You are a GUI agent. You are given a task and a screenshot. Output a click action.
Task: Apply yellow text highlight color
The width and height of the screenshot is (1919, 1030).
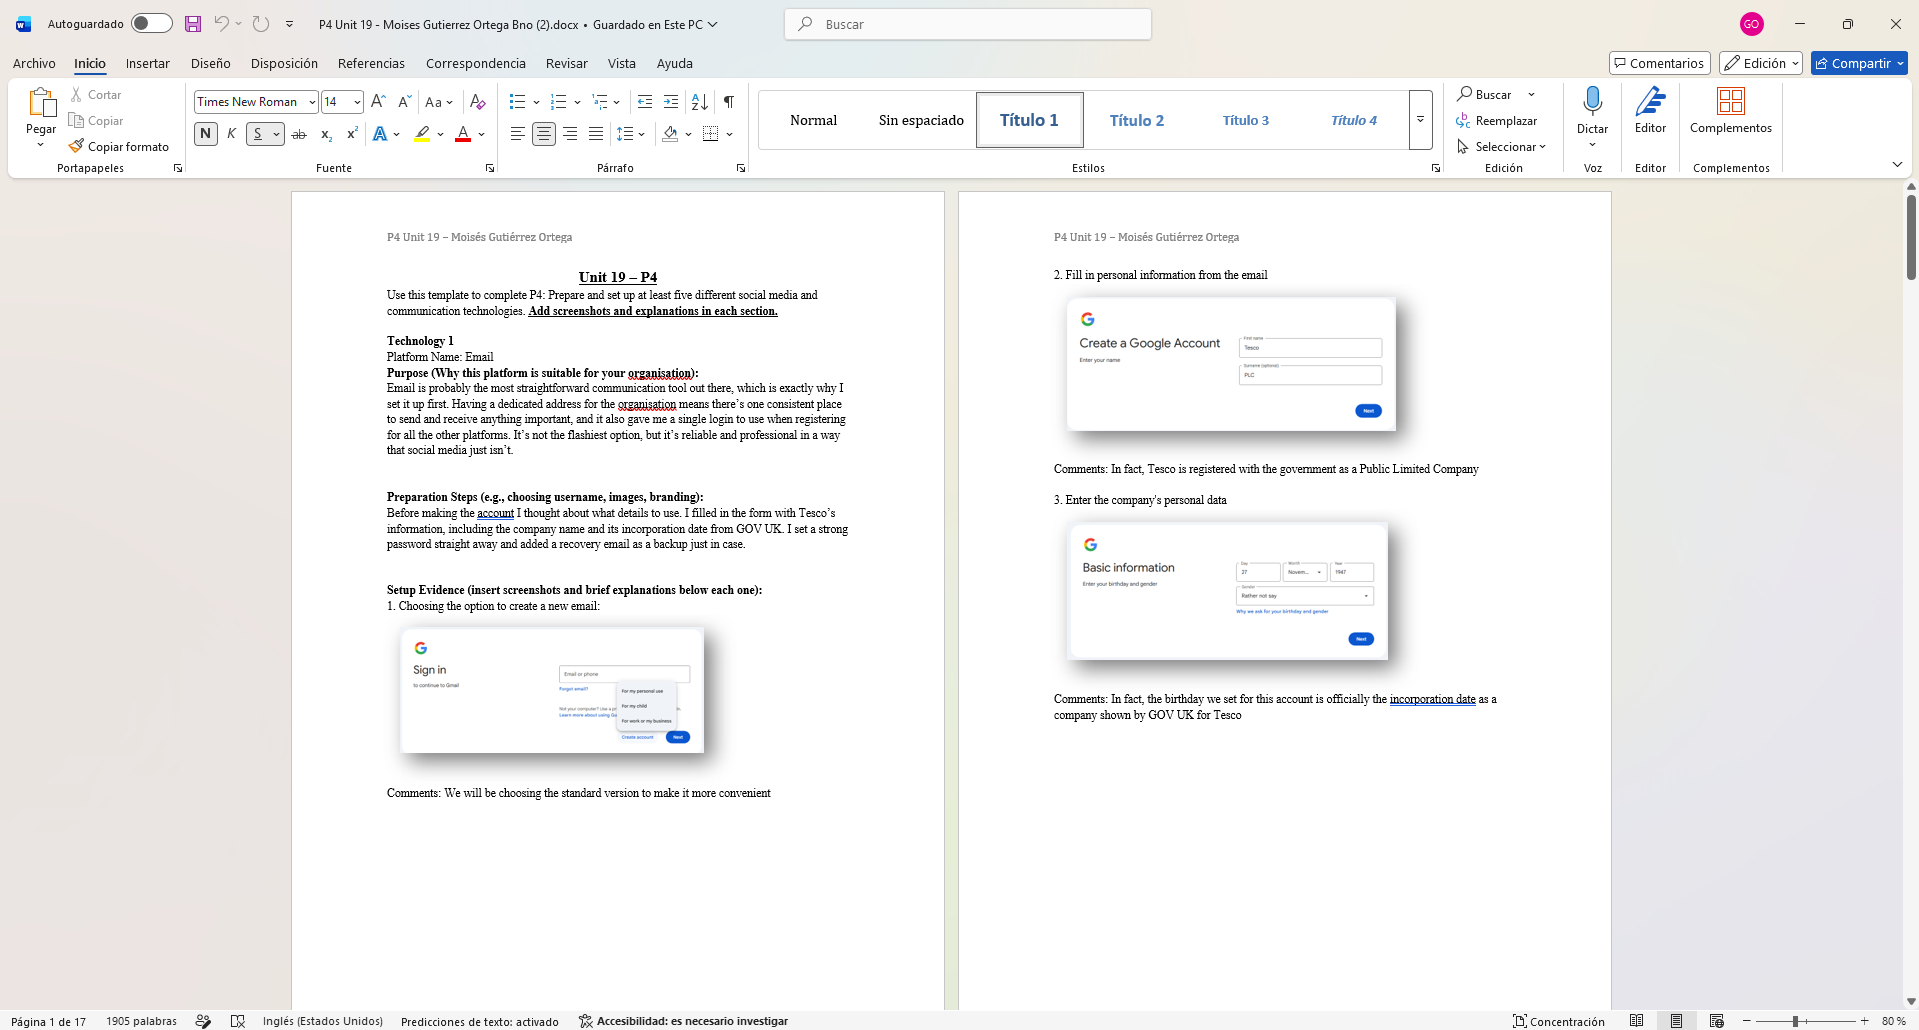(x=423, y=134)
